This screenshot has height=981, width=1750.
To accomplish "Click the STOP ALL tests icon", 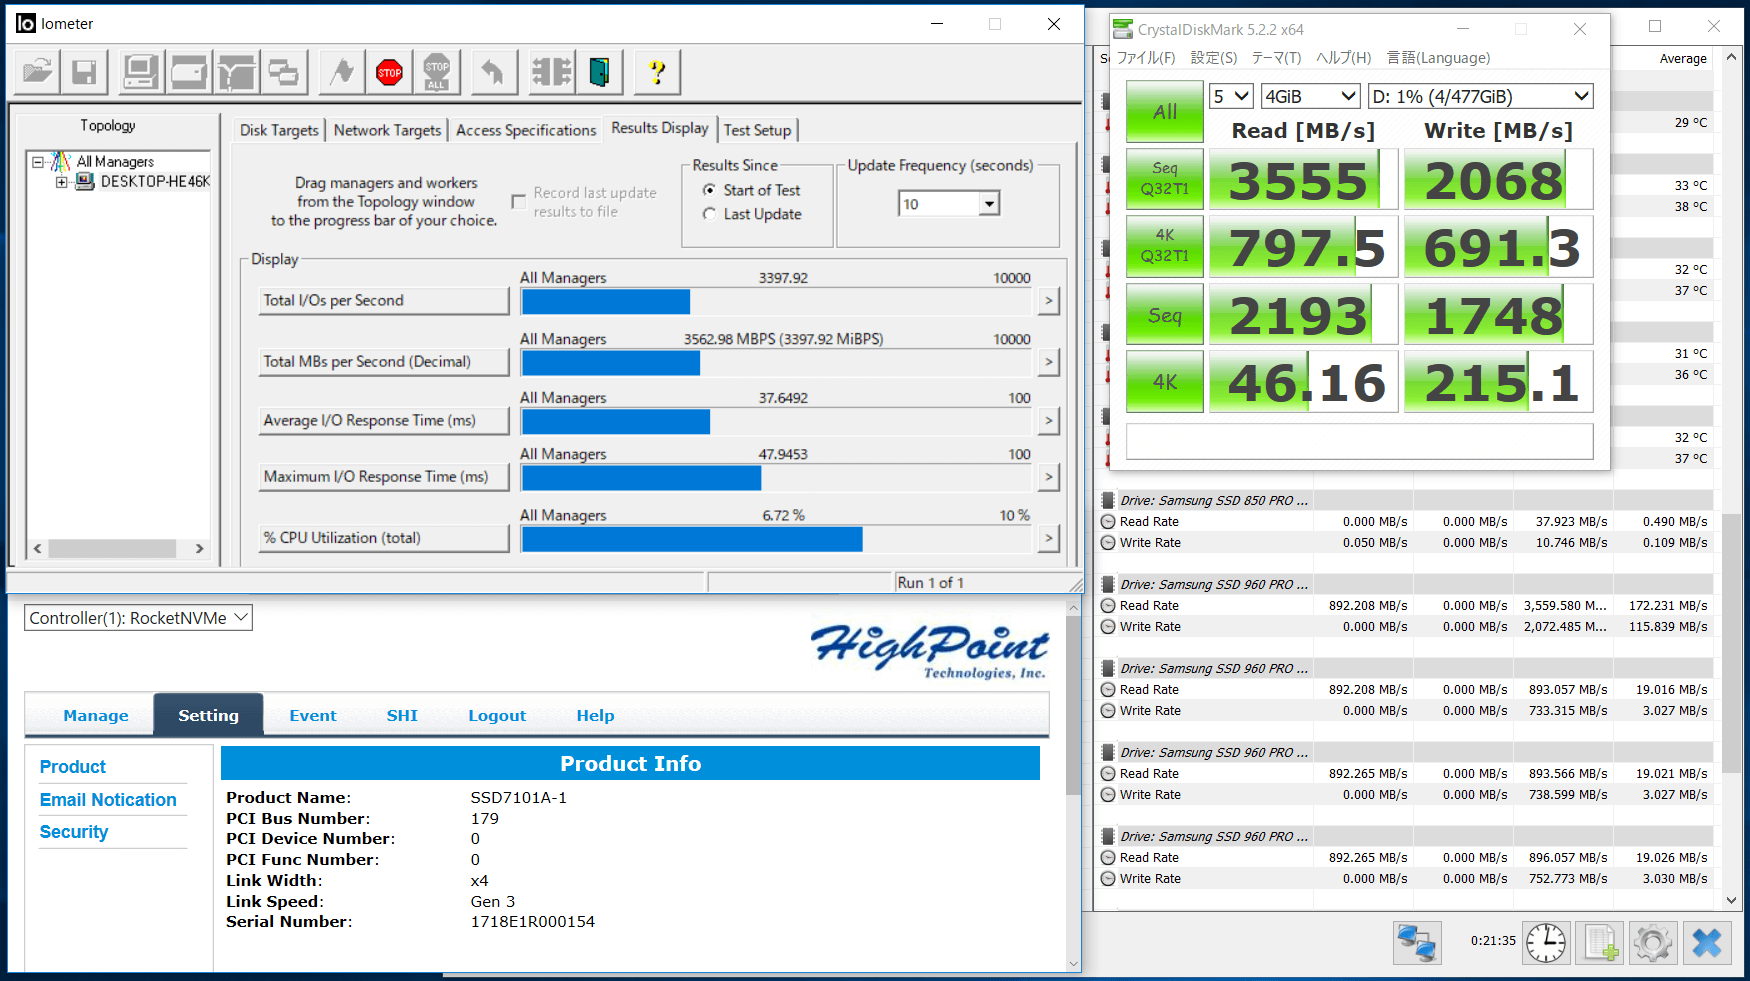I will tap(437, 72).
